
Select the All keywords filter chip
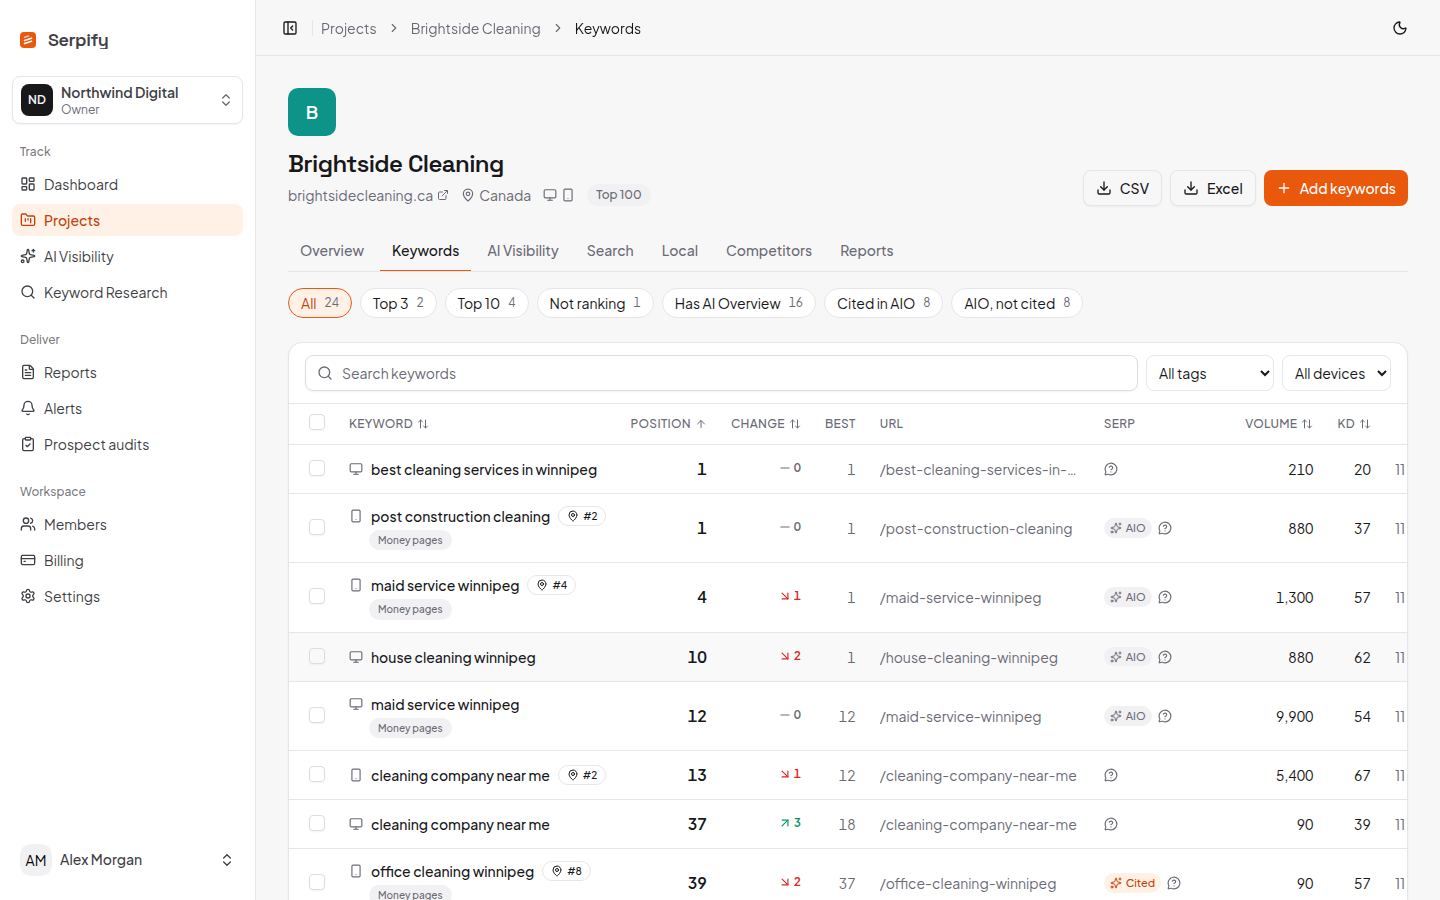[x=320, y=303]
